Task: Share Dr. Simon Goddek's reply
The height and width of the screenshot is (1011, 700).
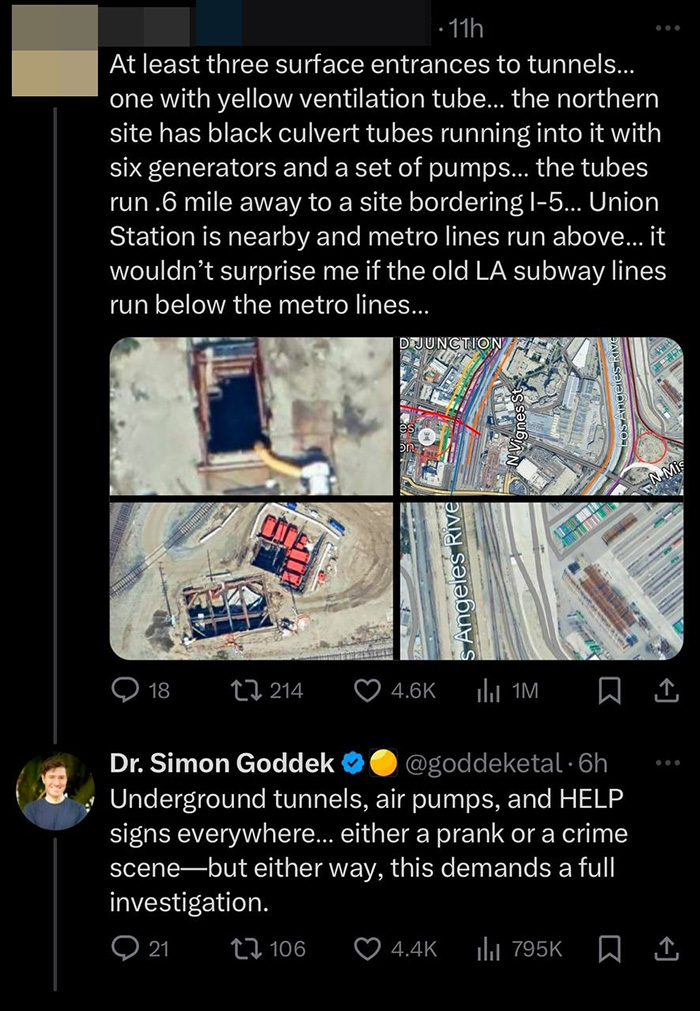Action: (x=666, y=948)
